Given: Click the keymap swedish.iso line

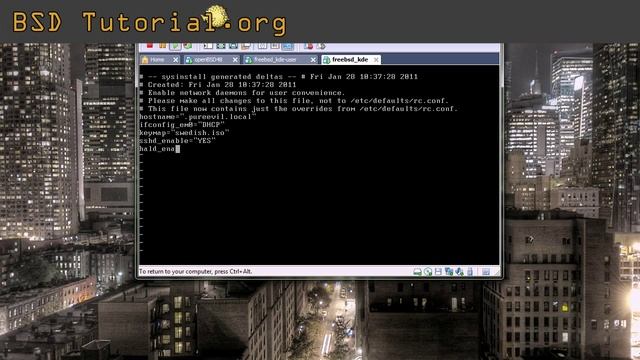Looking at the screenshot, I should (184, 133).
